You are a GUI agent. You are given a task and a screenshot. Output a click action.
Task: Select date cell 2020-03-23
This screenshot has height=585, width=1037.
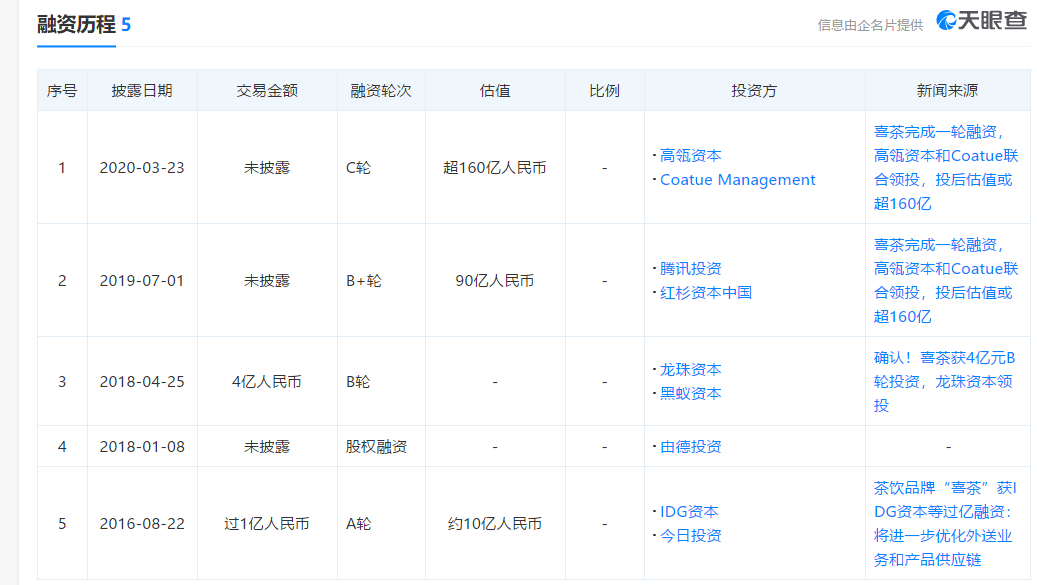click(x=142, y=168)
